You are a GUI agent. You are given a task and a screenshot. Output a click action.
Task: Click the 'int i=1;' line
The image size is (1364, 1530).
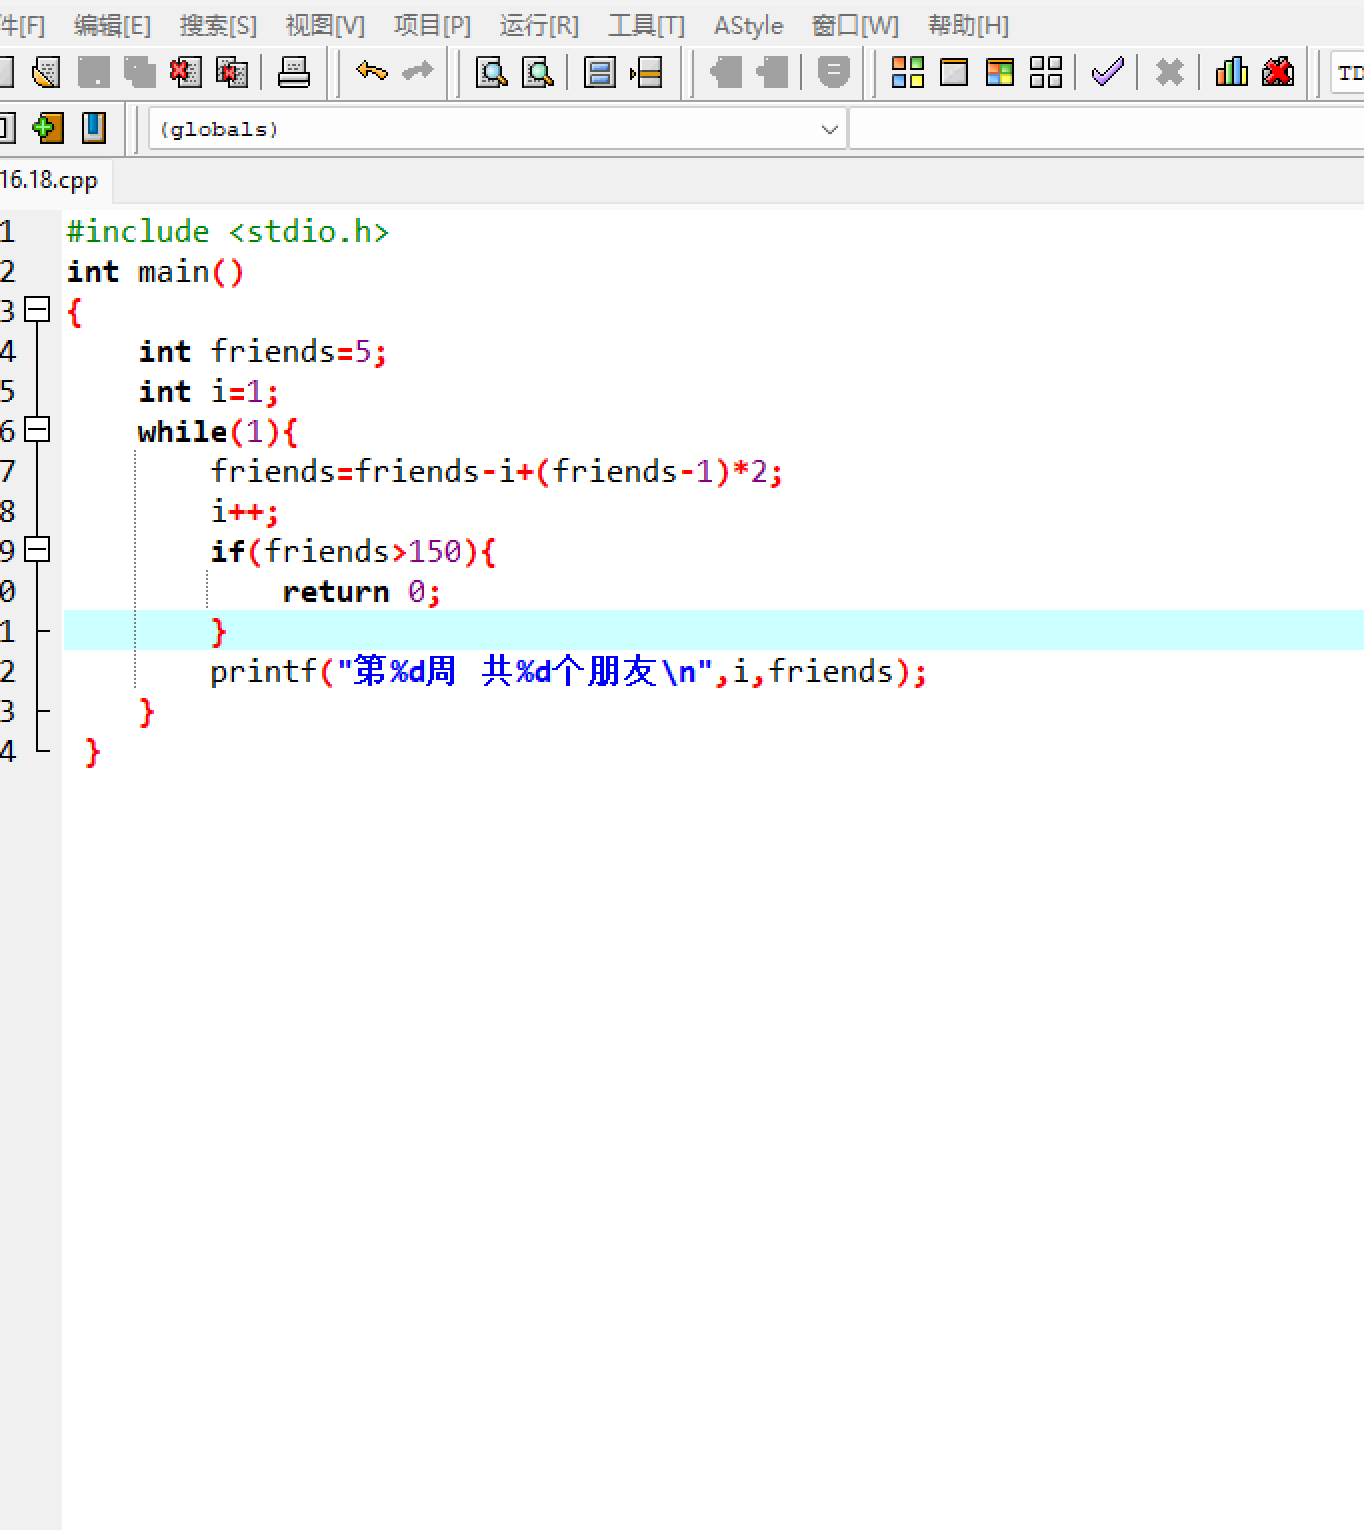click(x=209, y=391)
